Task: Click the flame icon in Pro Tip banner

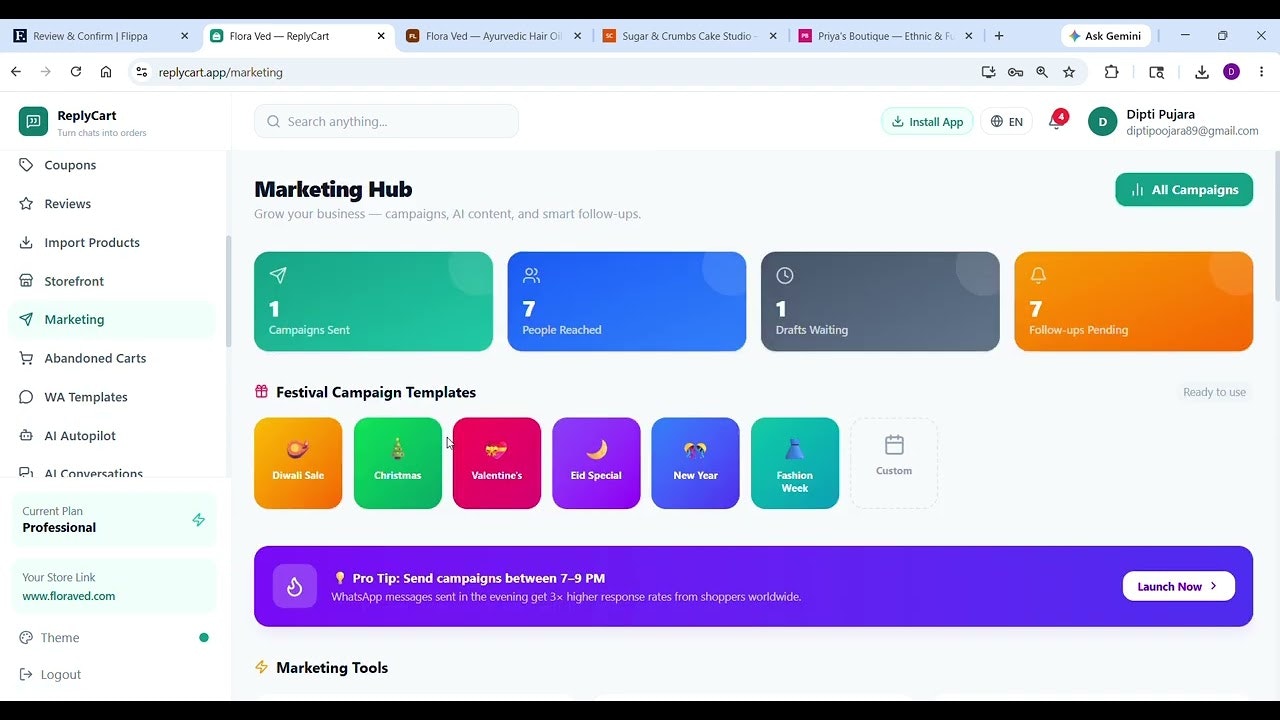Action: pos(295,586)
